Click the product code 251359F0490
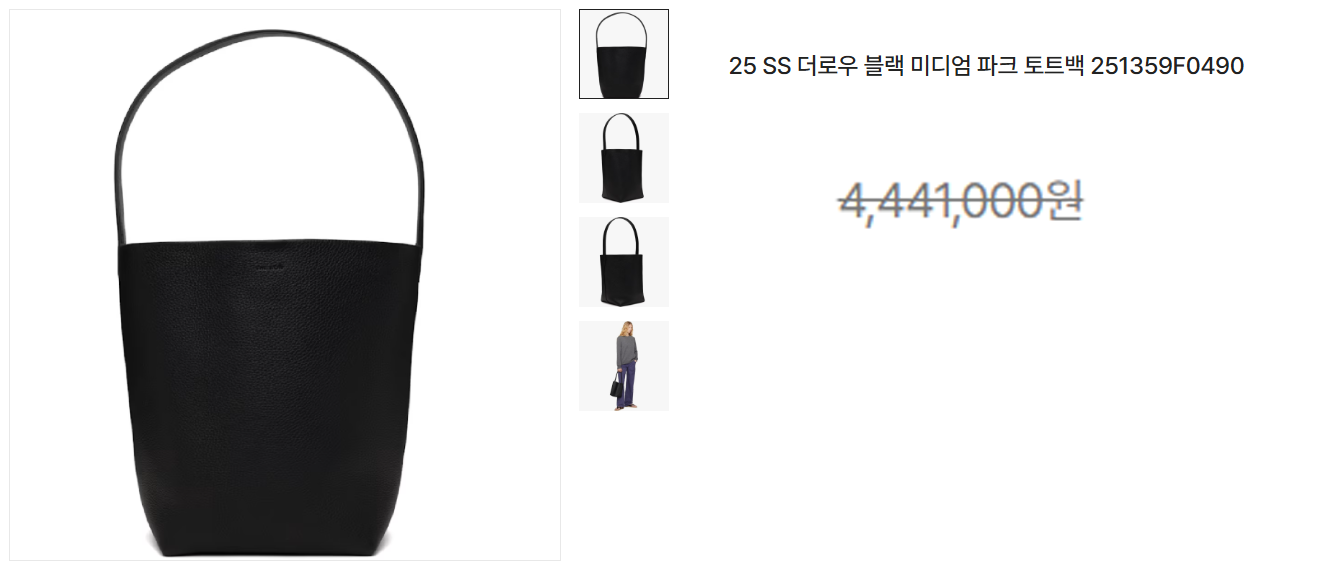The image size is (1319, 568). tap(1167, 67)
